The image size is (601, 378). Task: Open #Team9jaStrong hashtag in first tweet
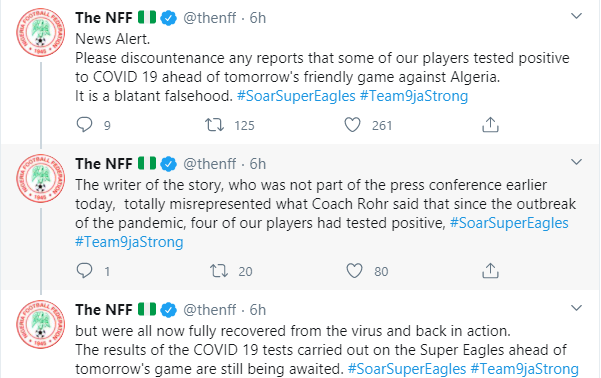pos(414,96)
